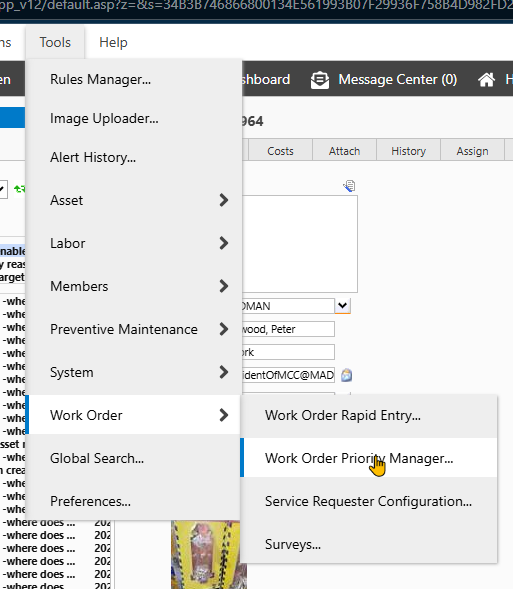Click the field containing 'wood, Peter'
The height and width of the screenshot is (589, 513).
[288, 329]
